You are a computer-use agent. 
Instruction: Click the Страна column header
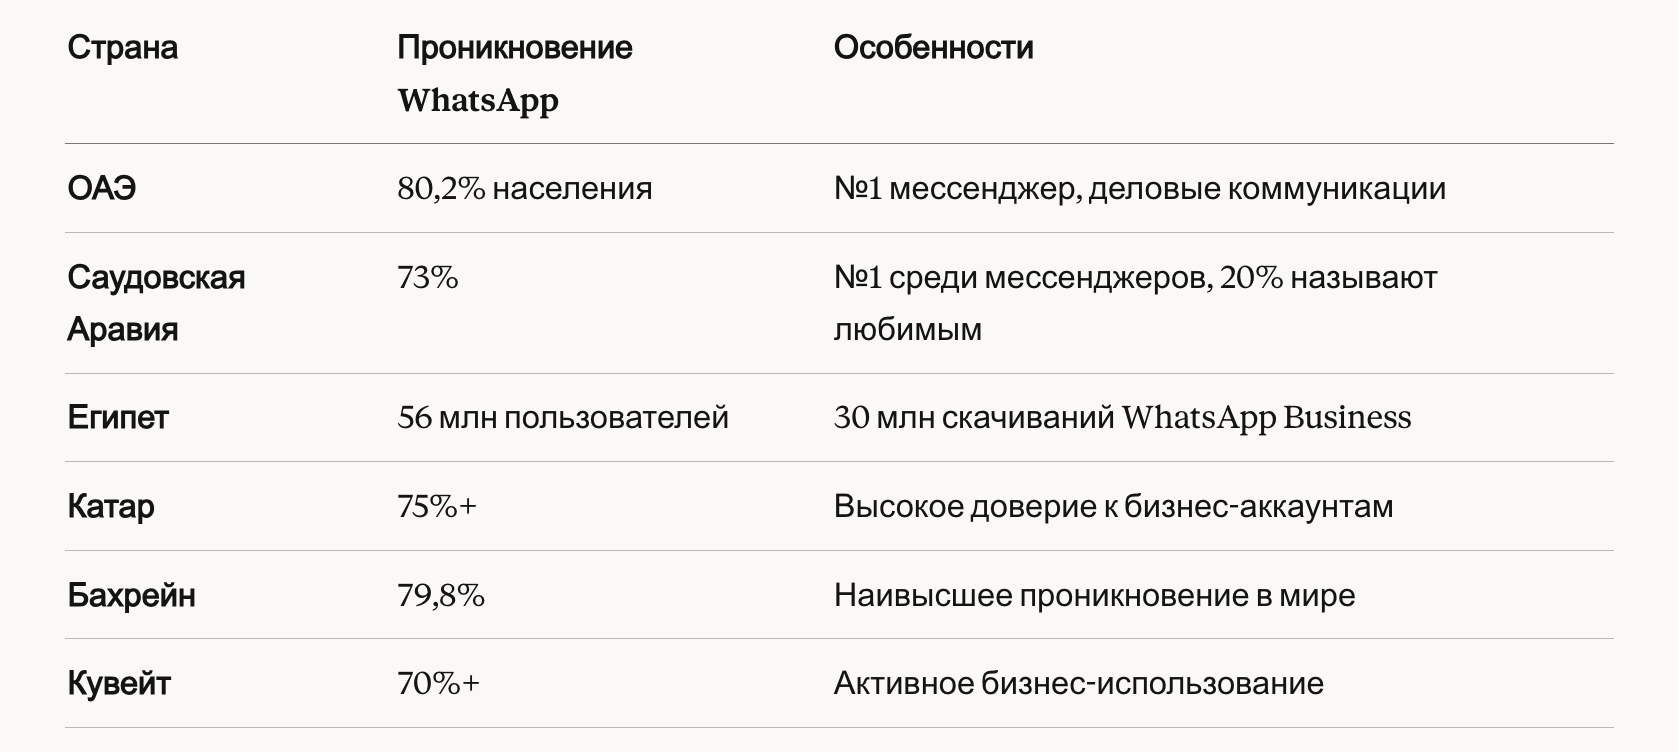point(122,47)
